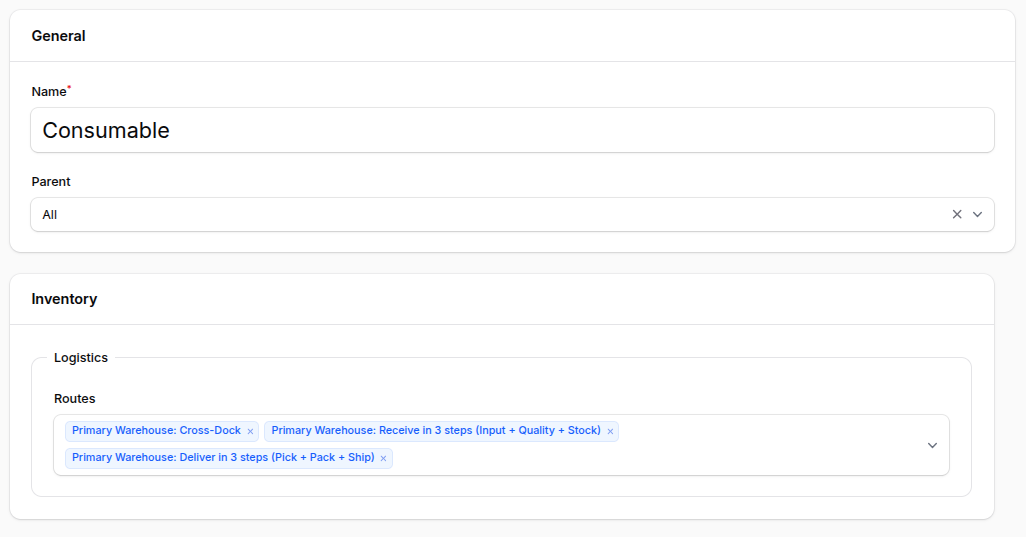Click the Name field label
The width and height of the screenshot is (1026, 537).
(48, 92)
